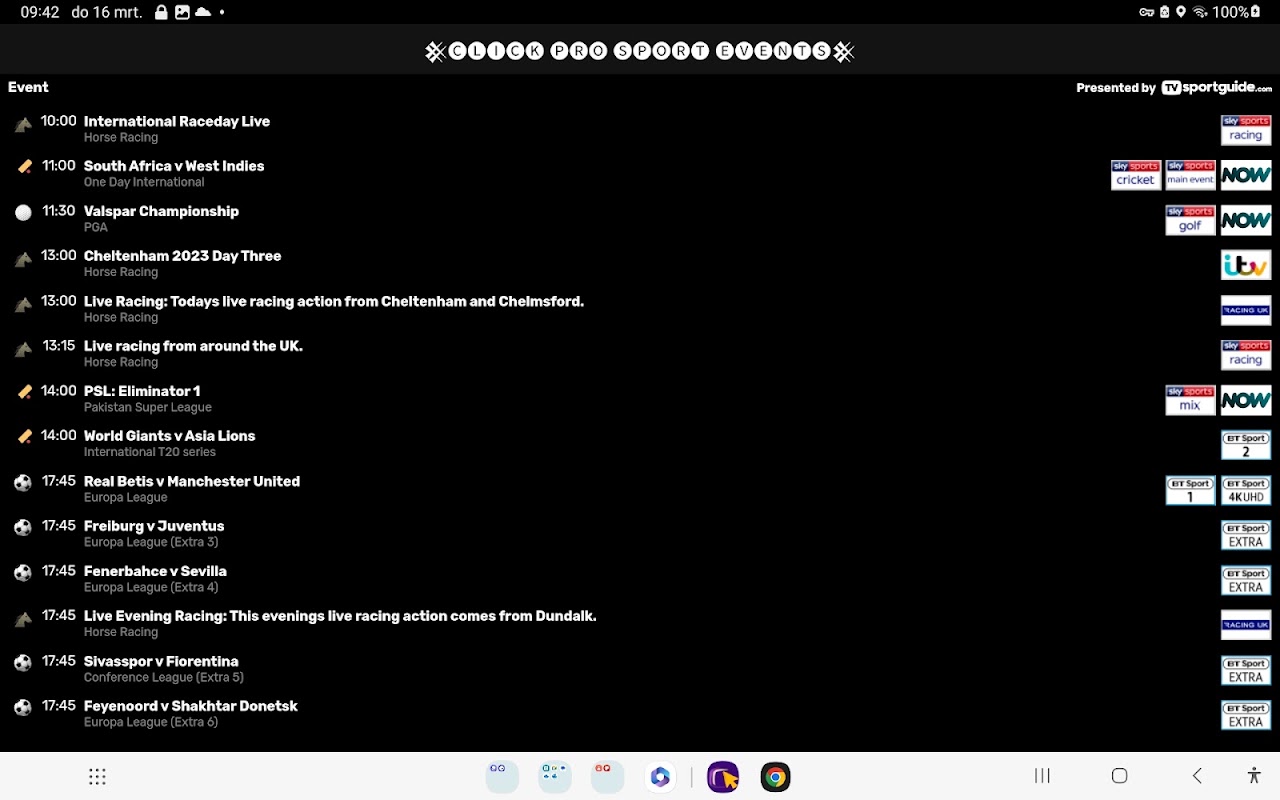
Task: Select PSL: Eliminator 1 event row
Action: click(x=640, y=399)
